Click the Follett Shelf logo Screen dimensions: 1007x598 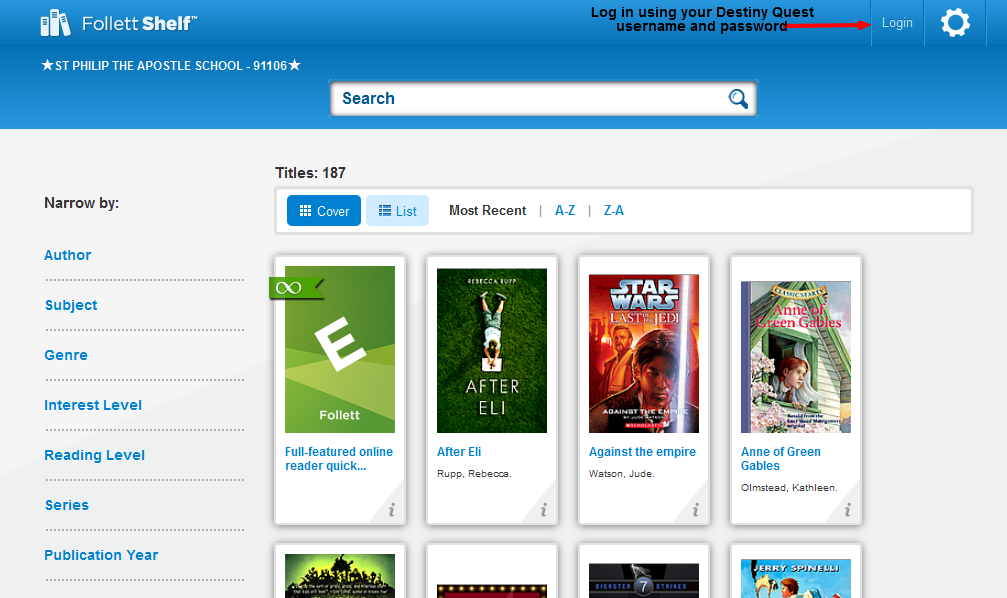(x=118, y=22)
